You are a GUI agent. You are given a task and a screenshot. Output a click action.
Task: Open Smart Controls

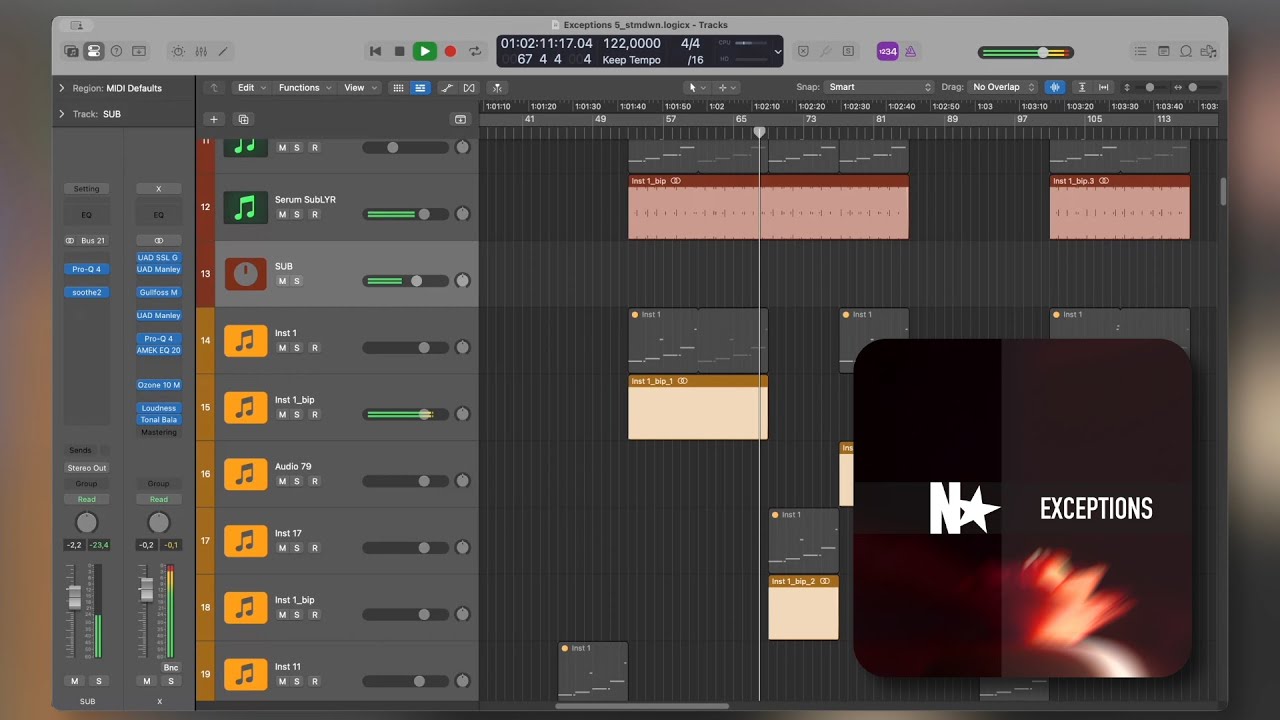(x=178, y=51)
